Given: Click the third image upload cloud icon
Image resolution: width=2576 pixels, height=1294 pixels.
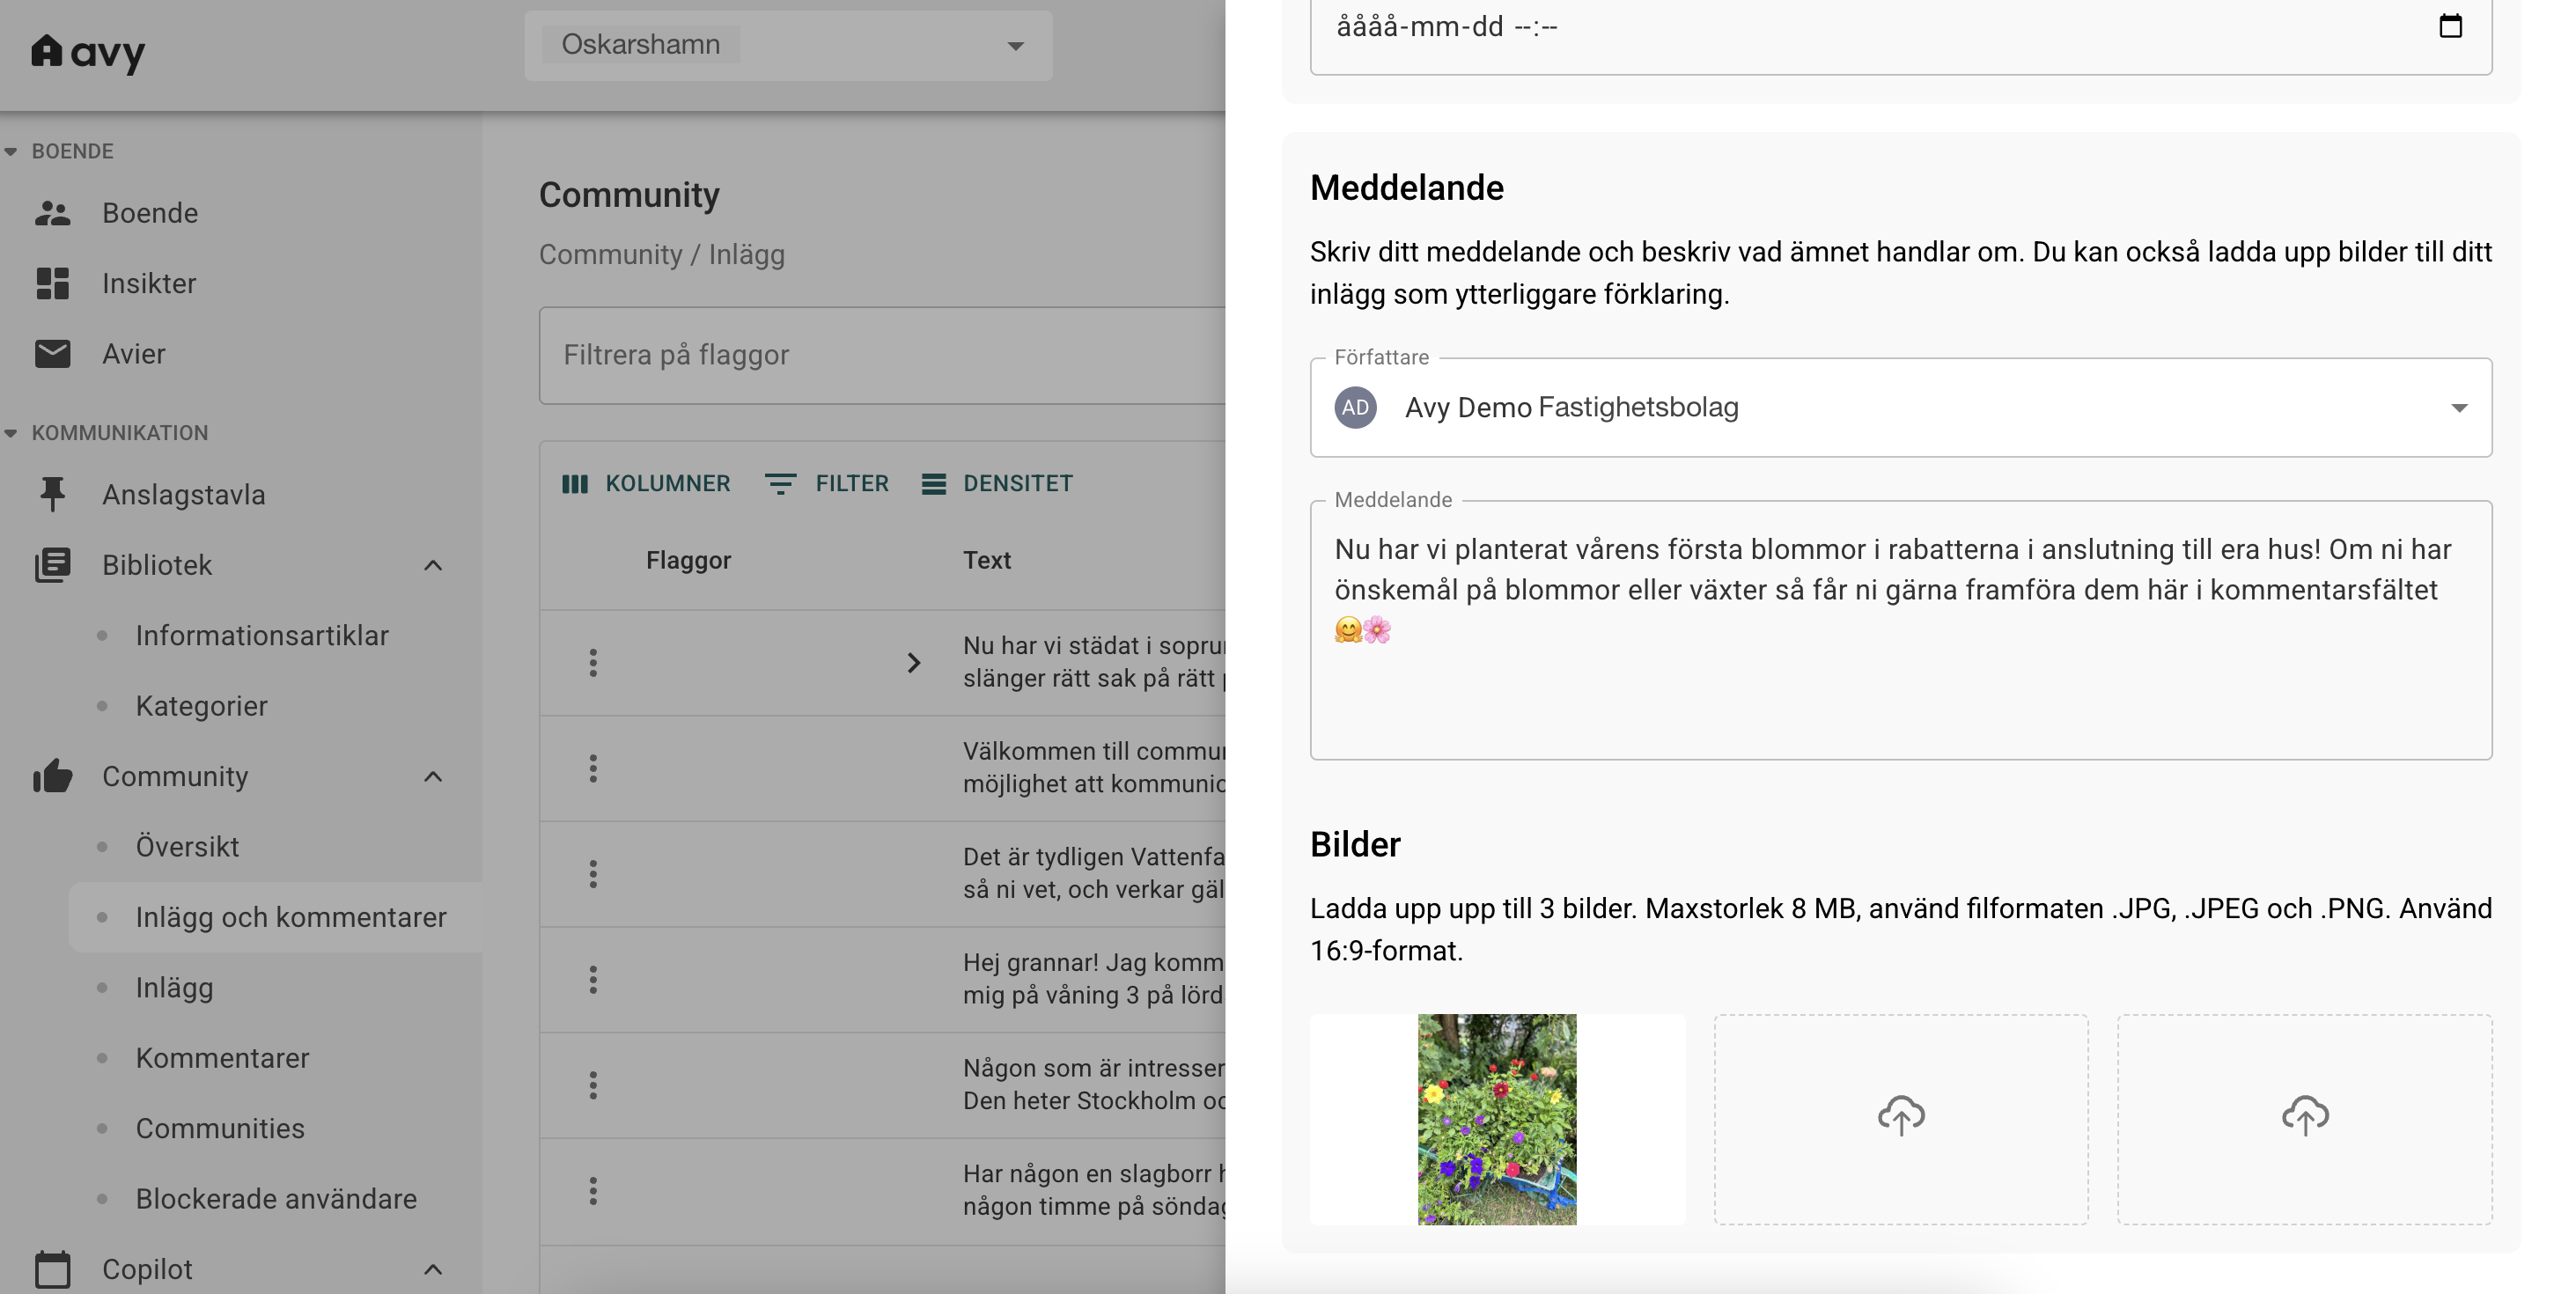Looking at the screenshot, I should click(2305, 1115).
